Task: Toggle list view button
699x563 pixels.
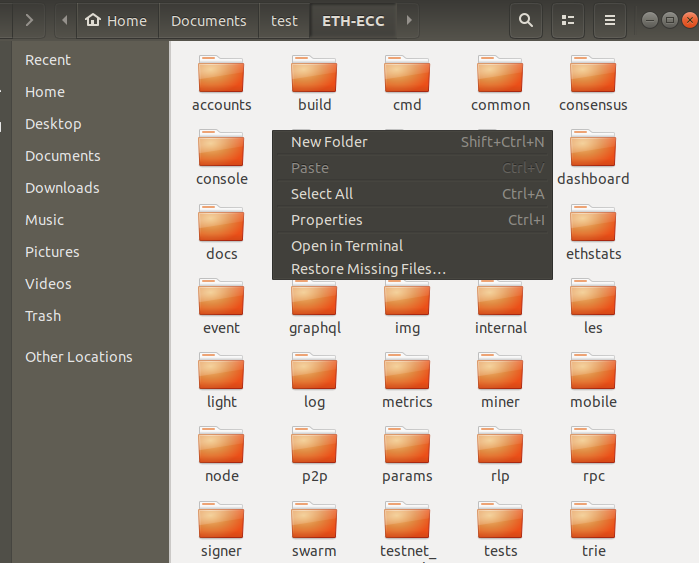Action: pos(567,21)
